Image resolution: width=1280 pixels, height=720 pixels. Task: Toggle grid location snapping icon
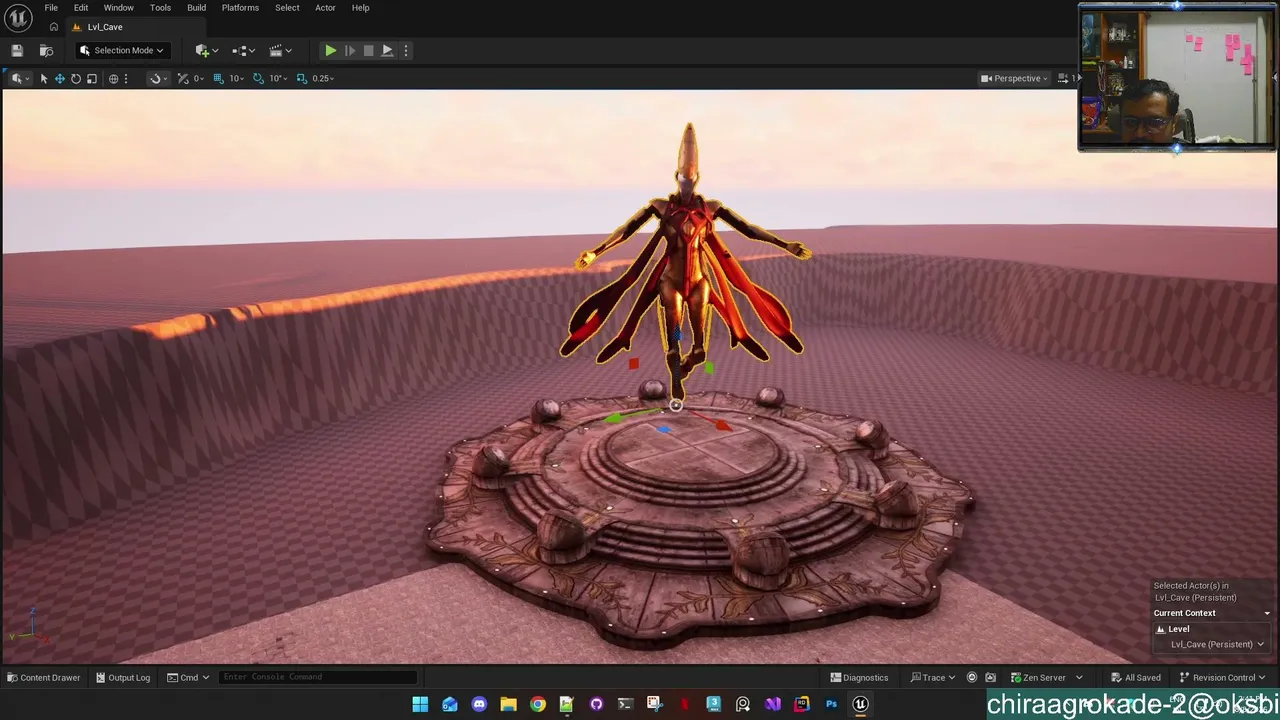coord(218,78)
